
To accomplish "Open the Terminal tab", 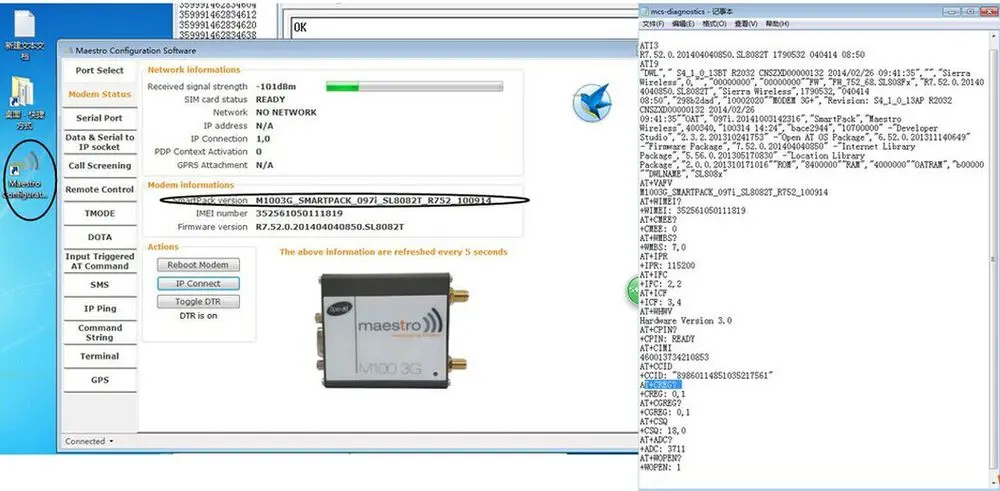I will [99, 356].
